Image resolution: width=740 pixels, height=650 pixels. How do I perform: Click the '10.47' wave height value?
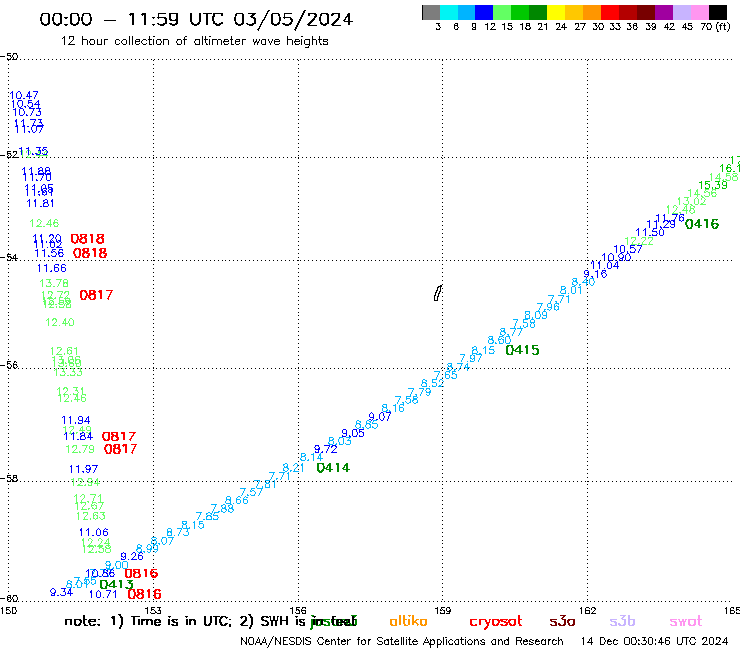[x=24, y=95]
